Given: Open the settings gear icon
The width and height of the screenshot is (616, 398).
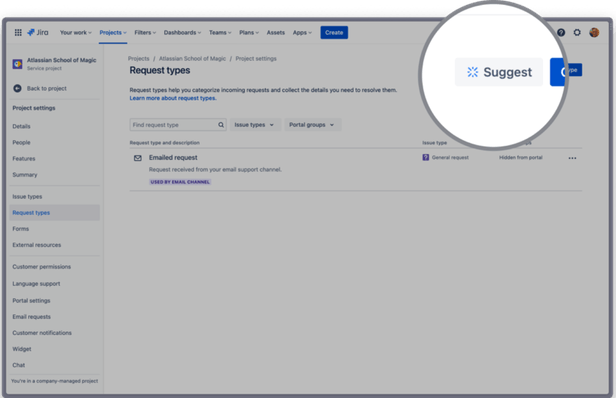Looking at the screenshot, I should click(577, 32).
